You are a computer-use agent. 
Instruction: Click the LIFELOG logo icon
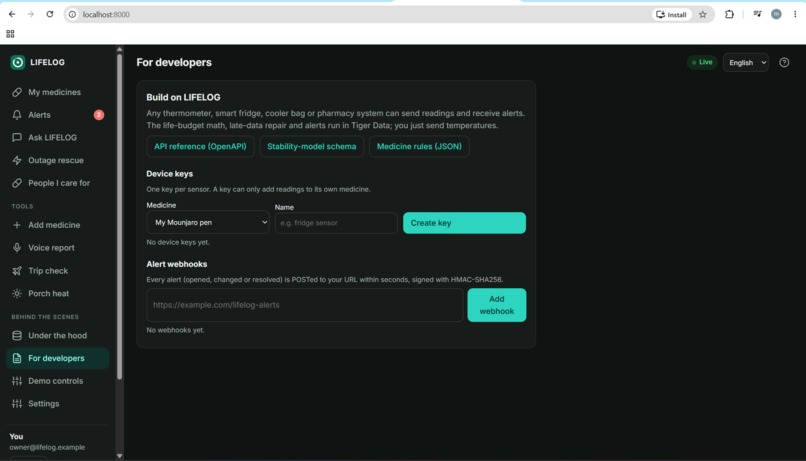(17, 62)
